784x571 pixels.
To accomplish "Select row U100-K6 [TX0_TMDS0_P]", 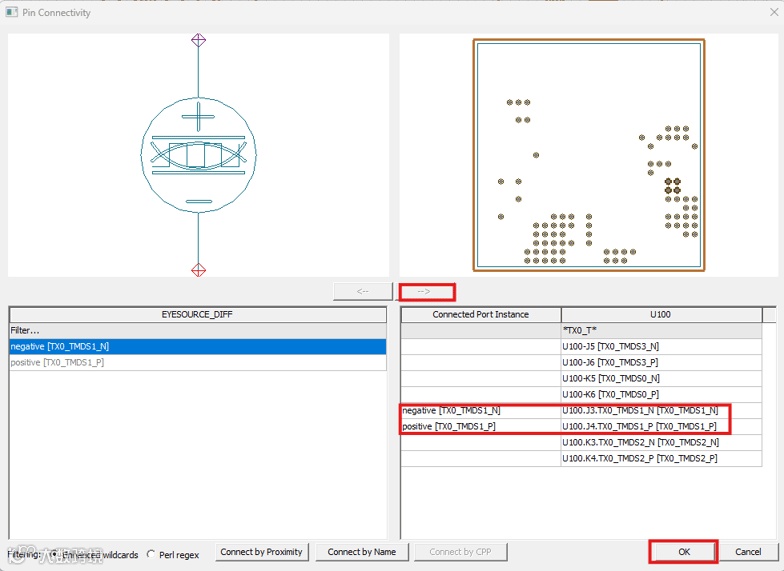I will (x=661, y=394).
